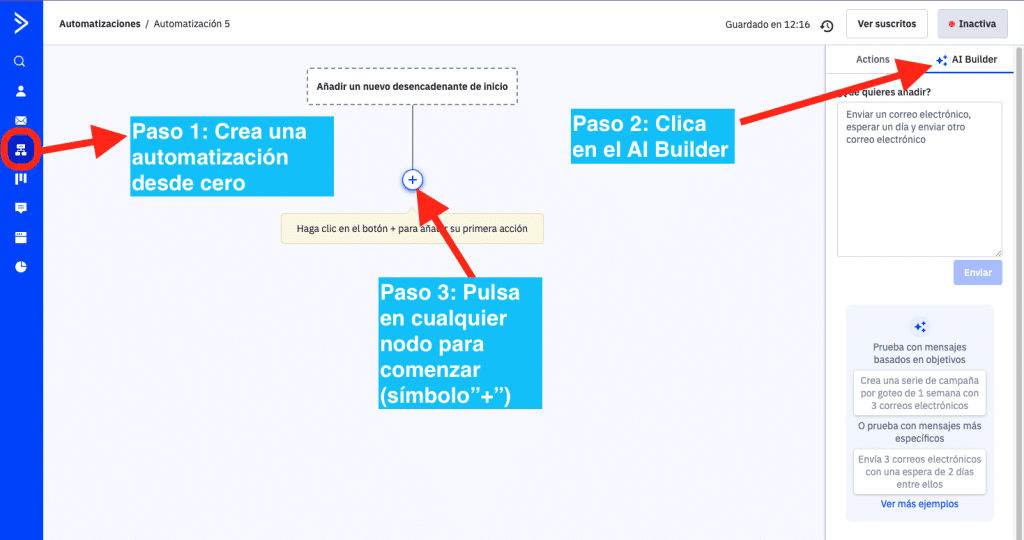Screen dimensions: 1024x540
Task: Focus the AI Builder prompt text area
Action: click(920, 179)
